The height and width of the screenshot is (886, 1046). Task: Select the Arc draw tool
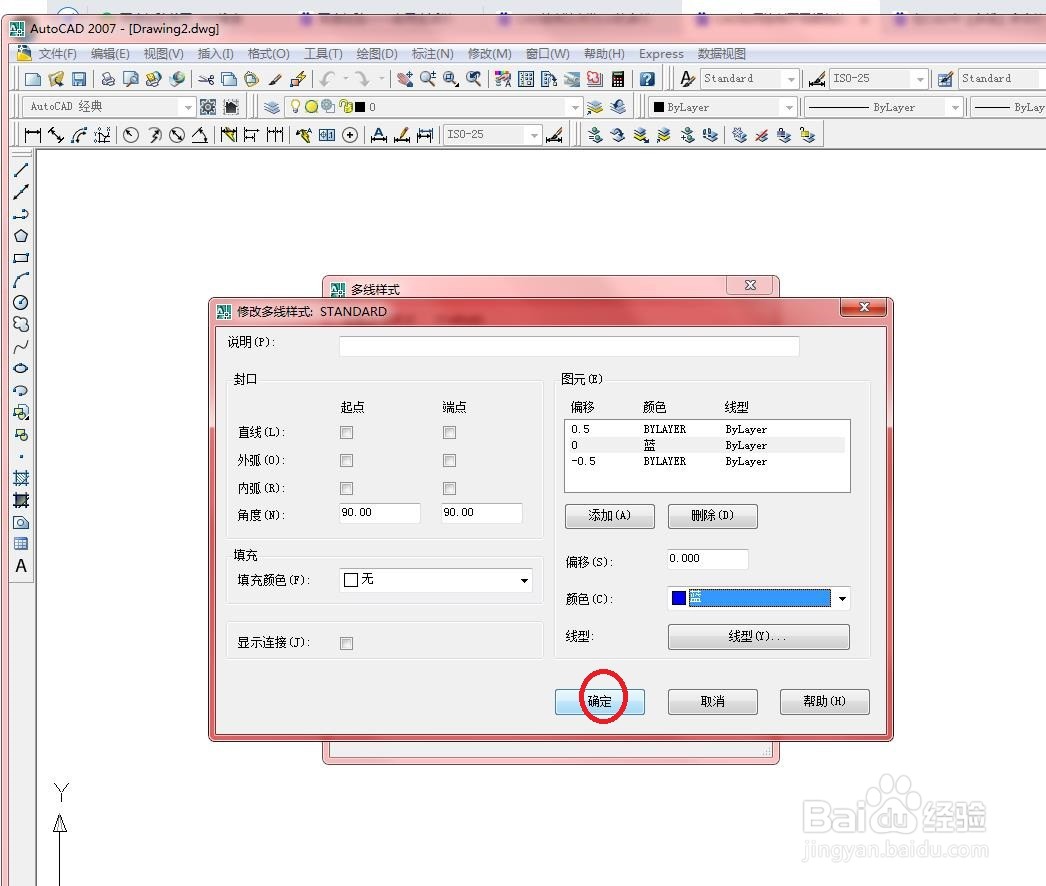coord(21,280)
